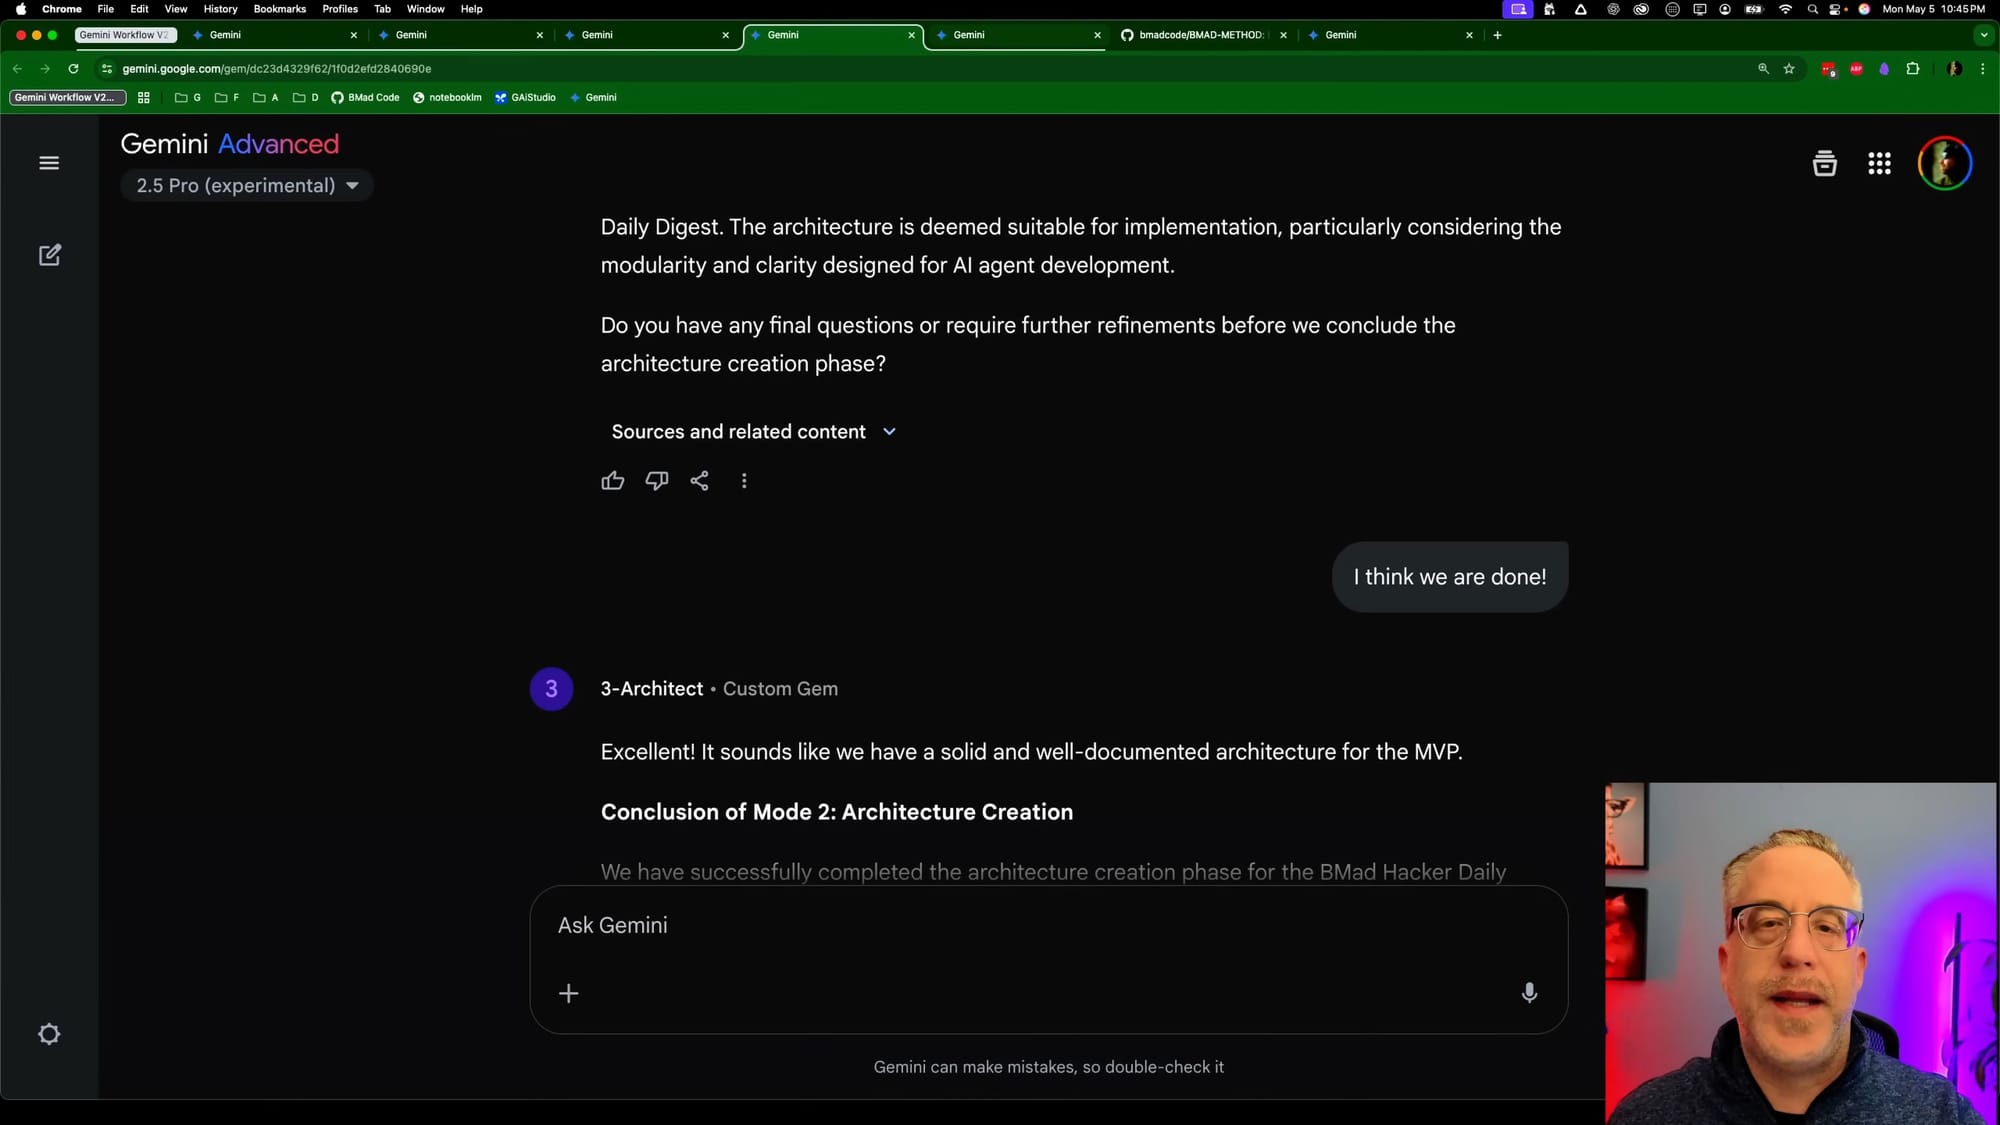This screenshot has height=1125, width=2000.
Task: Click the share response icon
Action: tap(700, 481)
